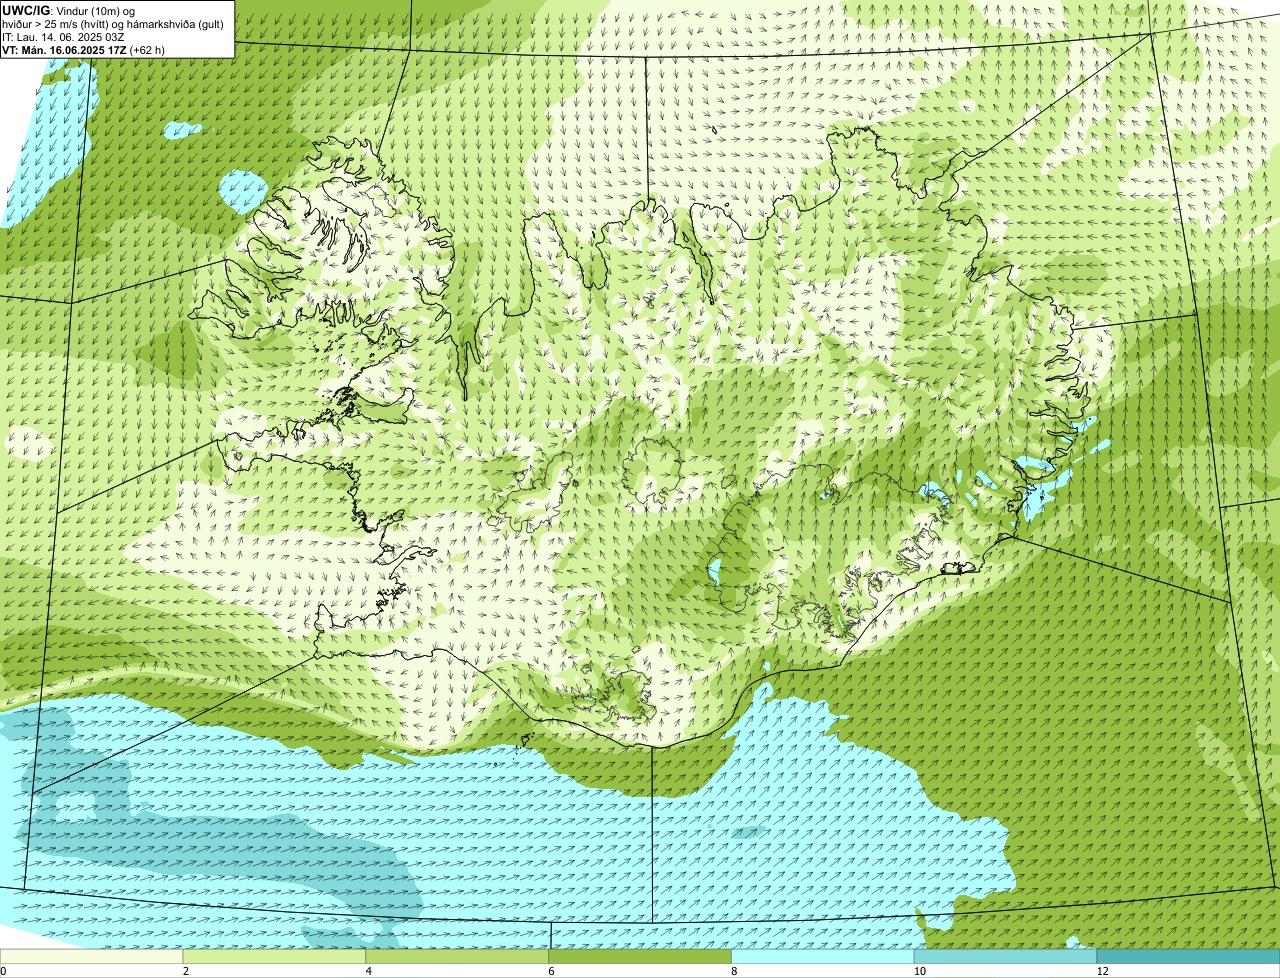Image resolution: width=1280 pixels, height=978 pixels.
Task: Click the teal 10–12 legend swatch
Action: (1006, 957)
